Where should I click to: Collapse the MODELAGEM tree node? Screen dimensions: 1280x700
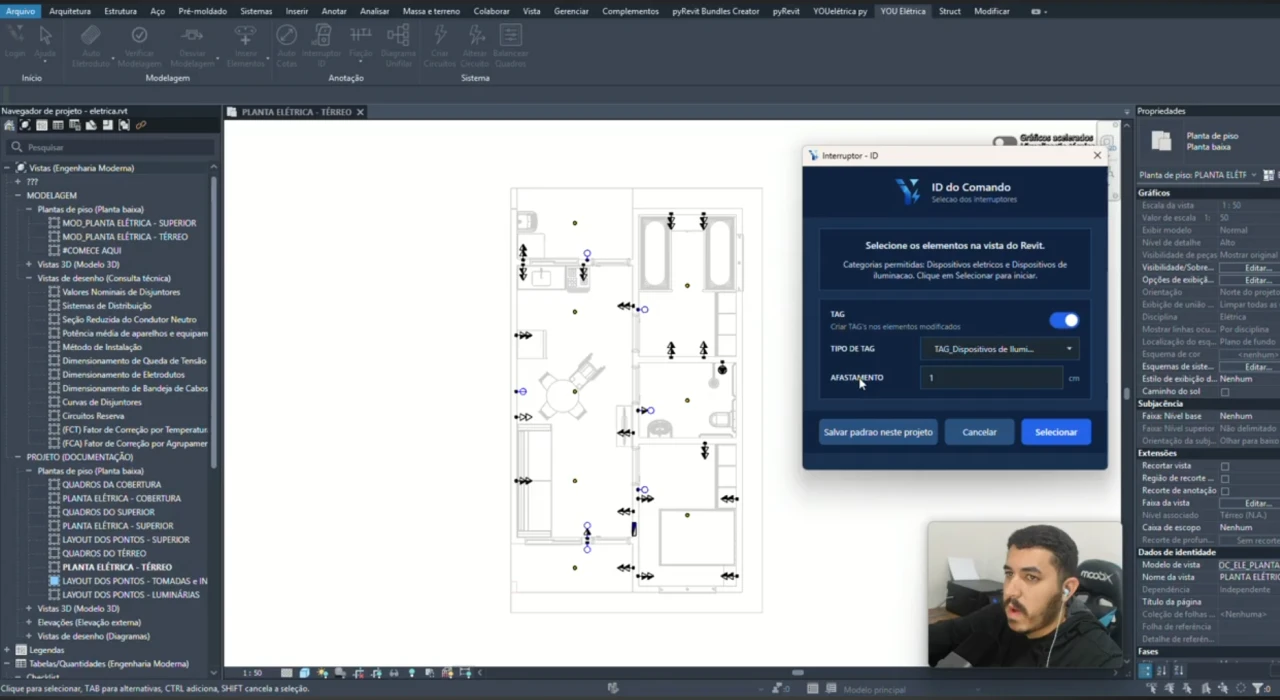(x=18, y=196)
